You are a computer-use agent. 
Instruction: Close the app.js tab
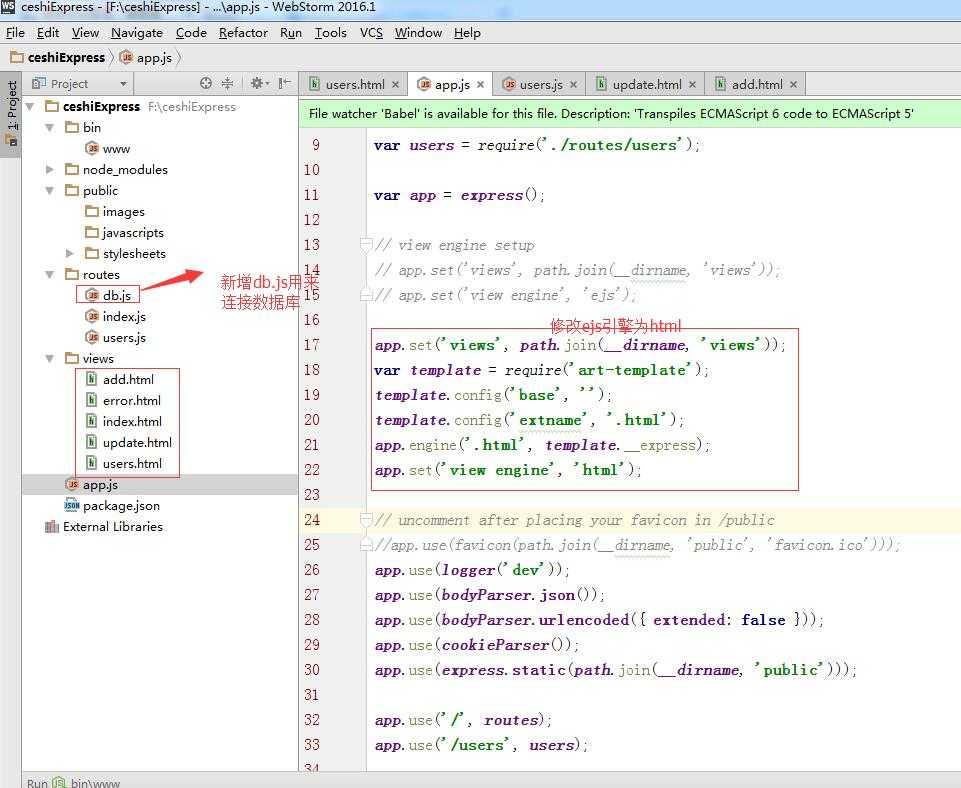(x=480, y=85)
